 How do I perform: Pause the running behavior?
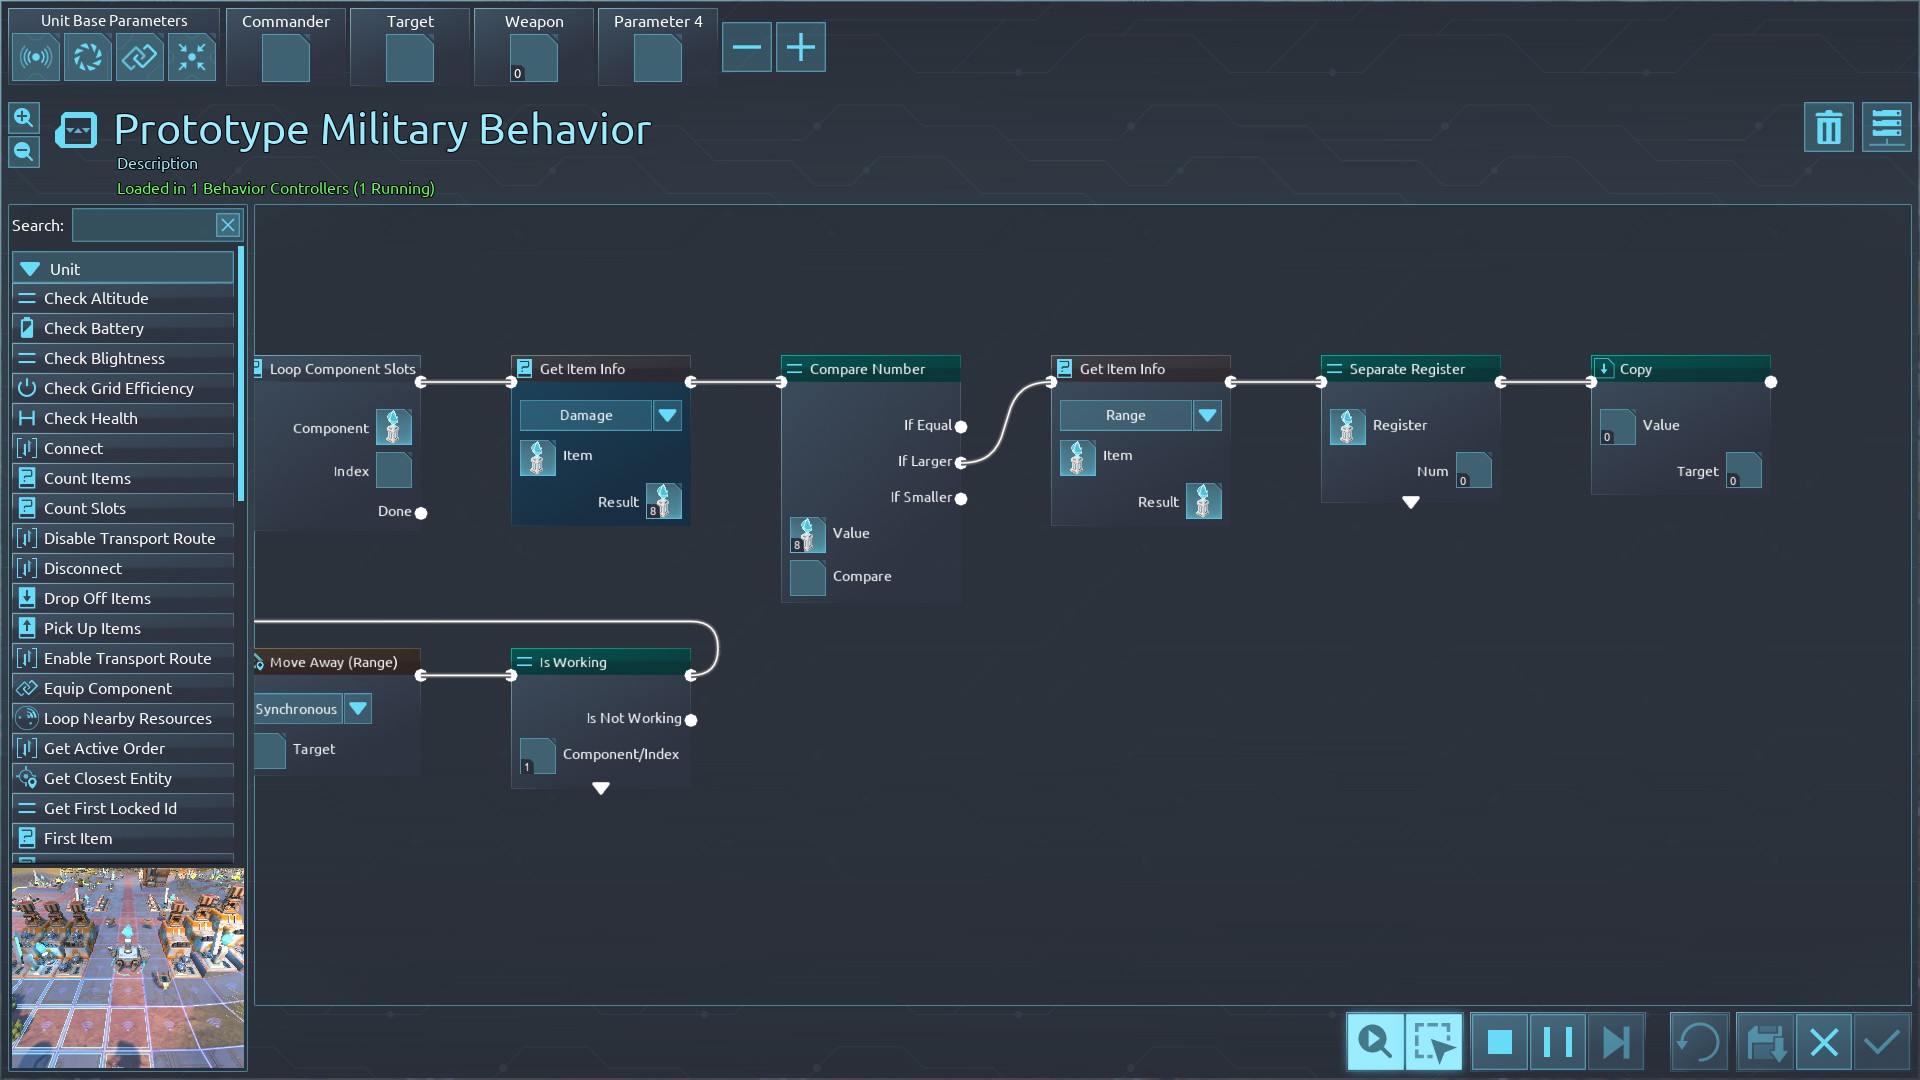1557,1043
